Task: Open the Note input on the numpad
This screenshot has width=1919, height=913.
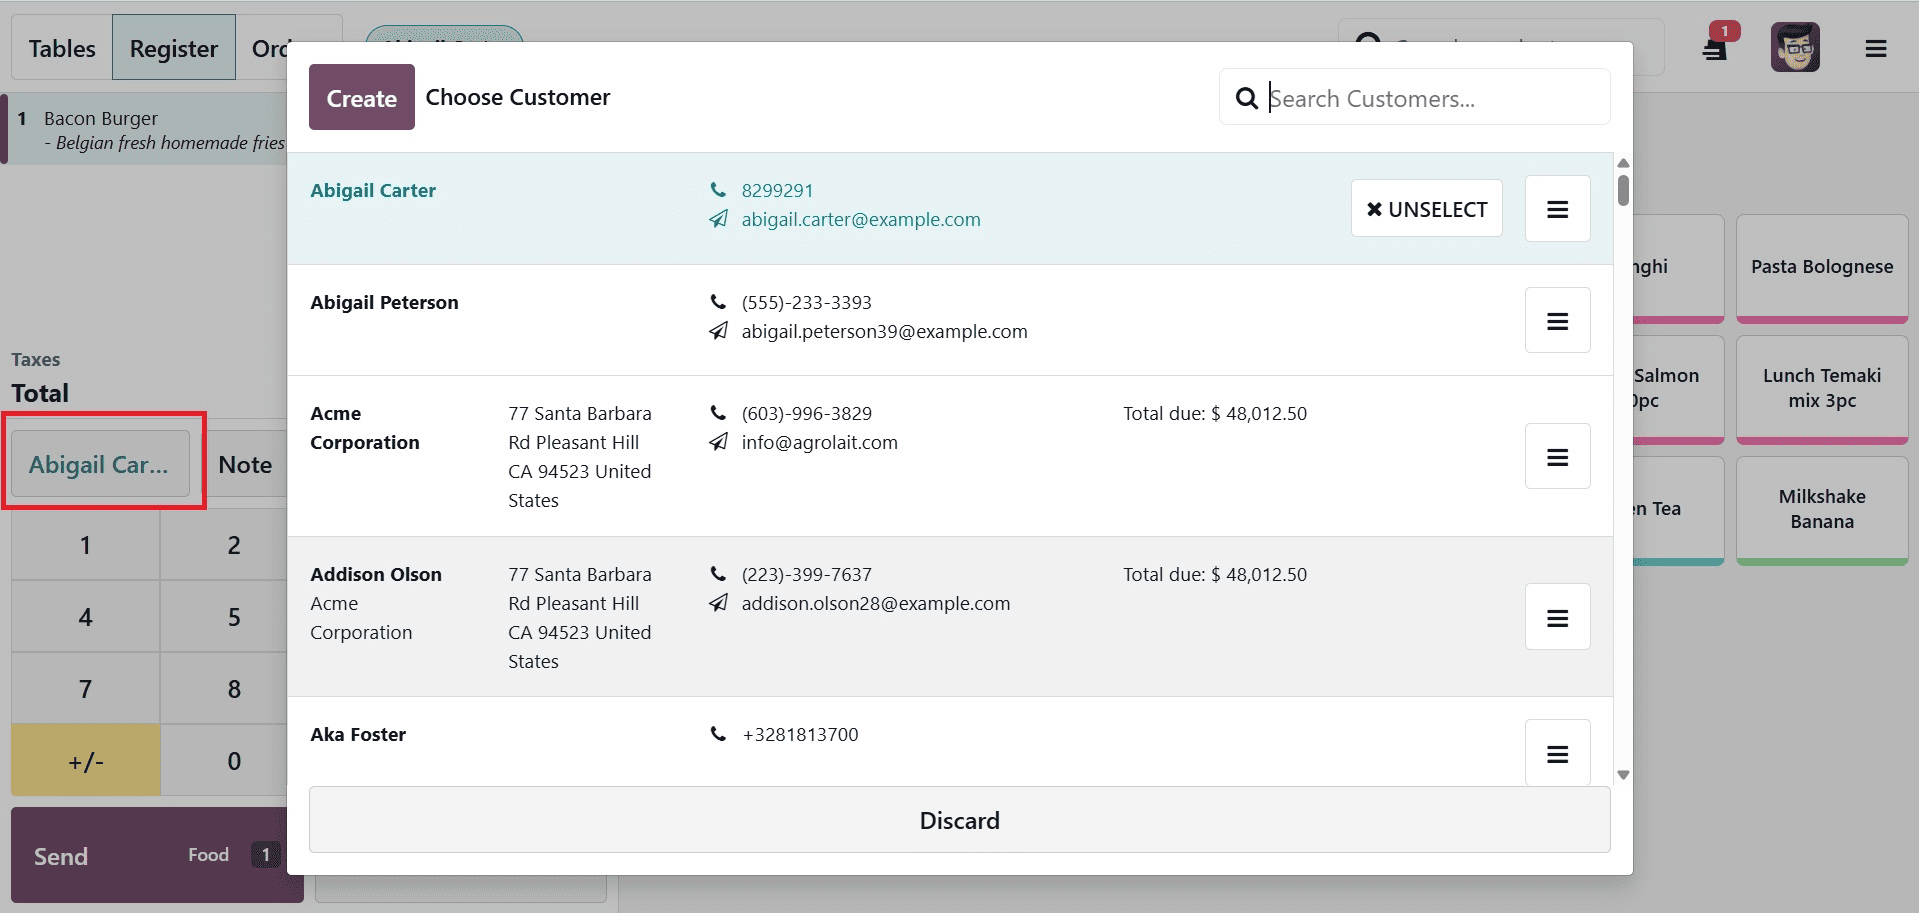Action: [245, 463]
